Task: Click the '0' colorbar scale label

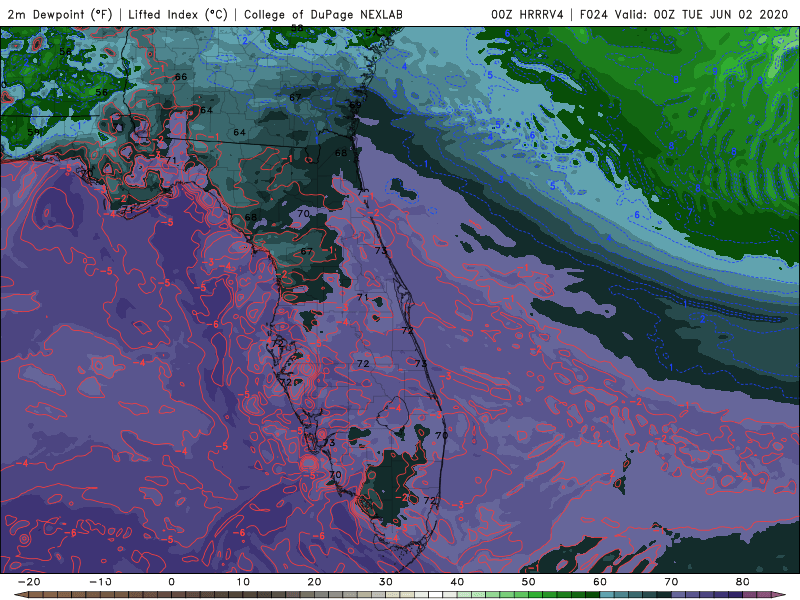Action: coord(171,582)
